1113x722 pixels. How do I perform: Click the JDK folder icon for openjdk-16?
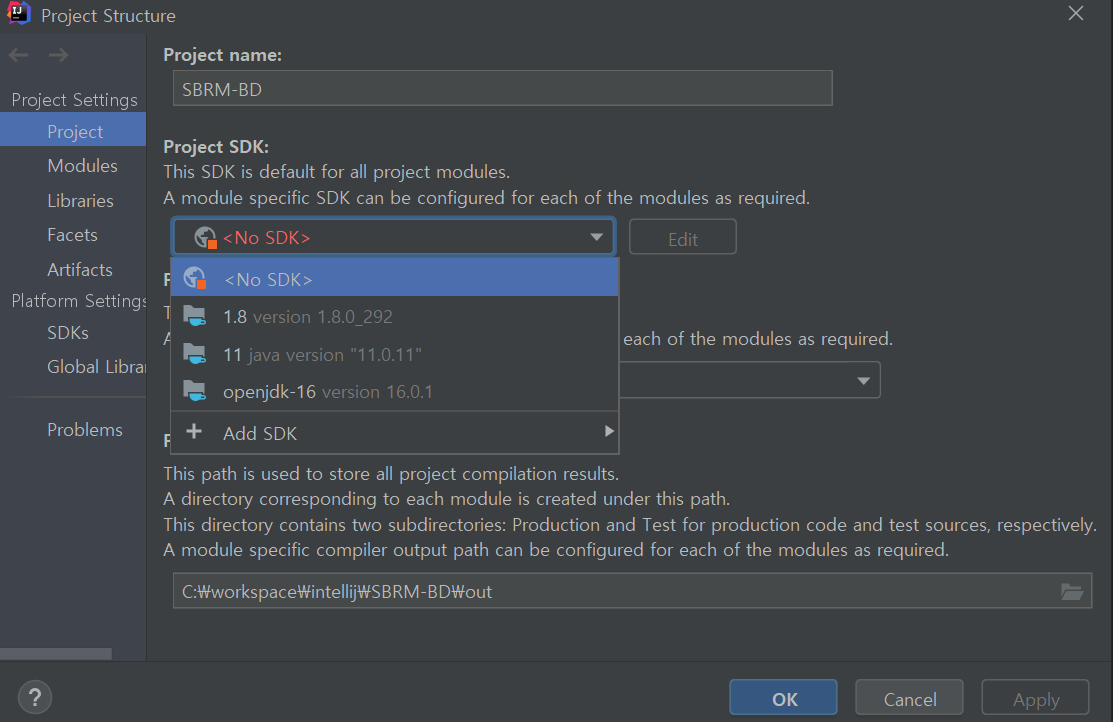[x=194, y=391]
